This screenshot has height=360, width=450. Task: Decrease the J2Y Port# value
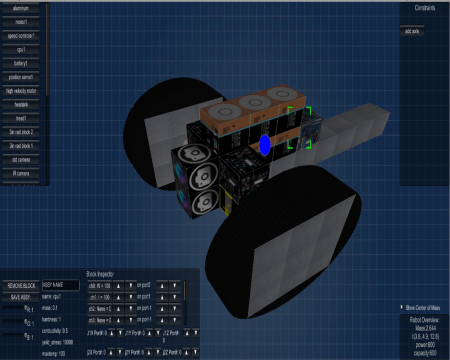(158, 352)
